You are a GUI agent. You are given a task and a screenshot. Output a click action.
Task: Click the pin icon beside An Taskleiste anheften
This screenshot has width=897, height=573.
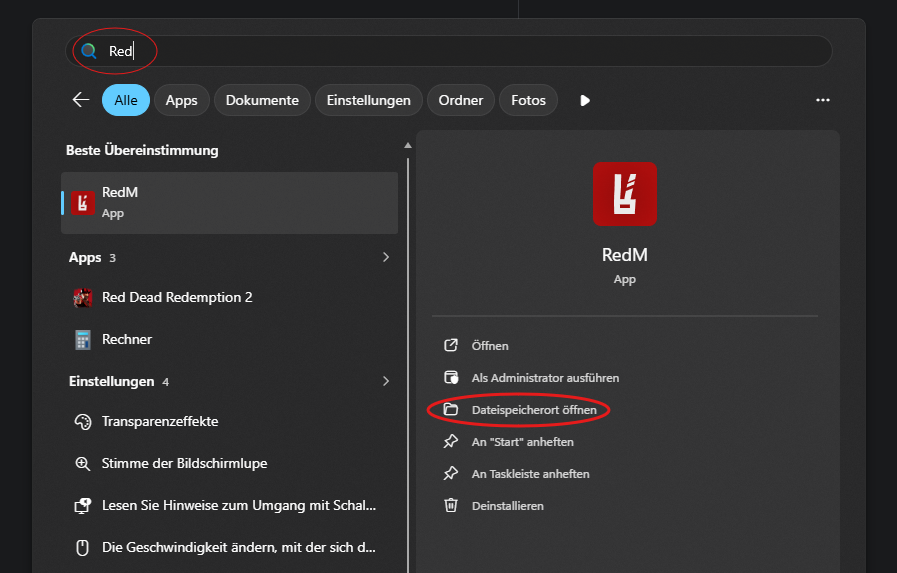tap(451, 473)
